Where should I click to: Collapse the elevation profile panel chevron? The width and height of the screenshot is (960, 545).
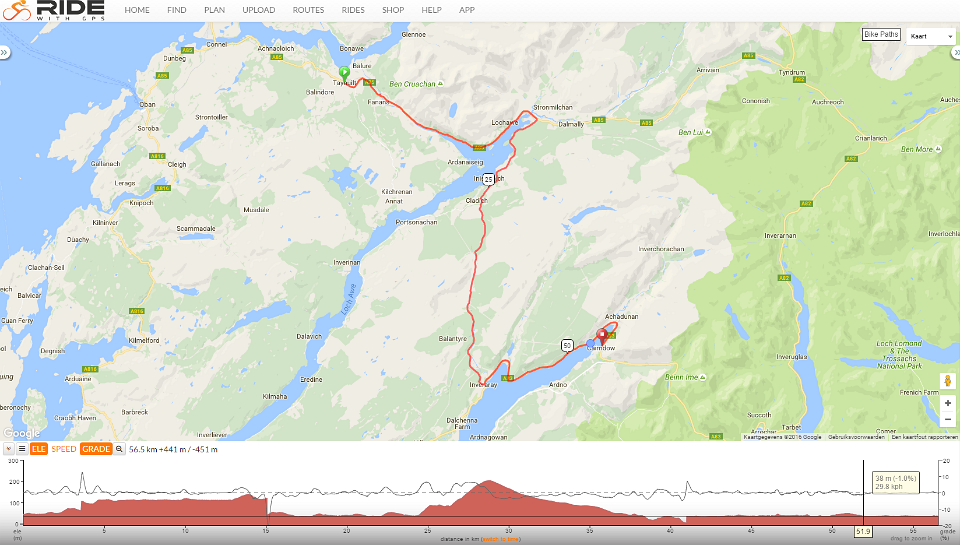coord(9,449)
